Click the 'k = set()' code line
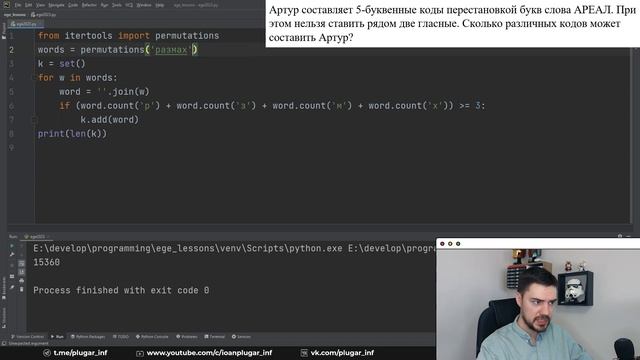This screenshot has width=640, height=360. click(62, 64)
